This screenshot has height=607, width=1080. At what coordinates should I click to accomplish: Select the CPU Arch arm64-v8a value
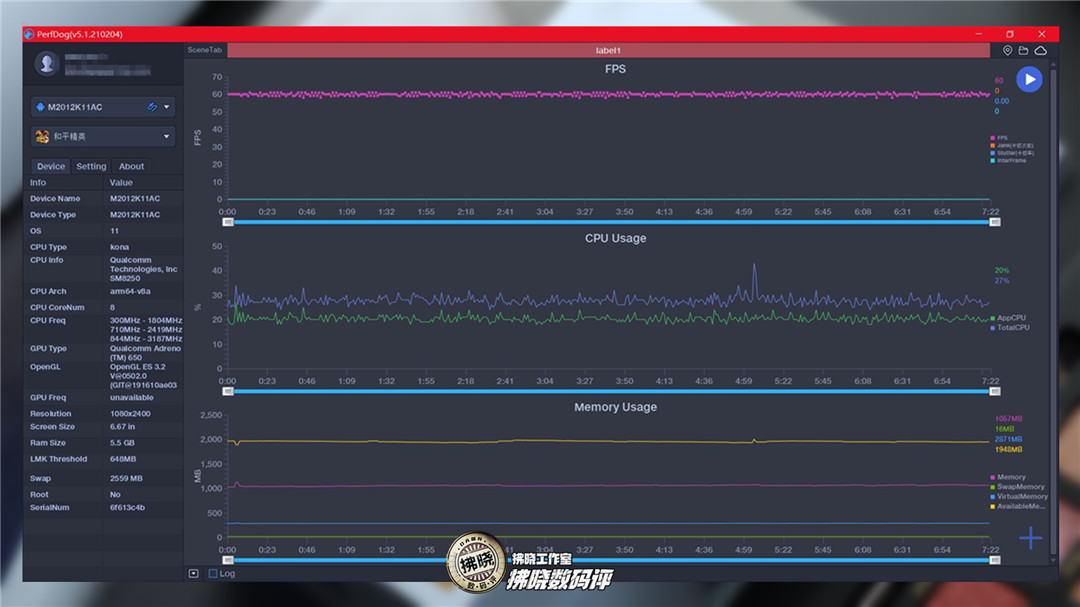click(x=130, y=291)
